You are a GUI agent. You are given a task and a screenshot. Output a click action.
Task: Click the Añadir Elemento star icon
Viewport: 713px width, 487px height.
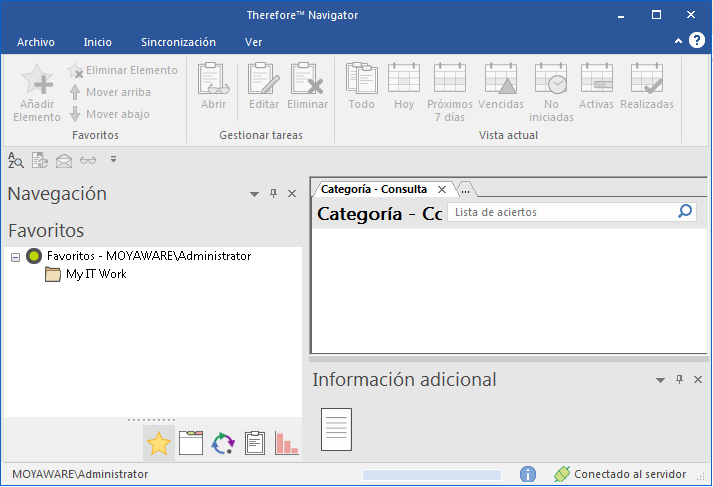tap(37, 80)
